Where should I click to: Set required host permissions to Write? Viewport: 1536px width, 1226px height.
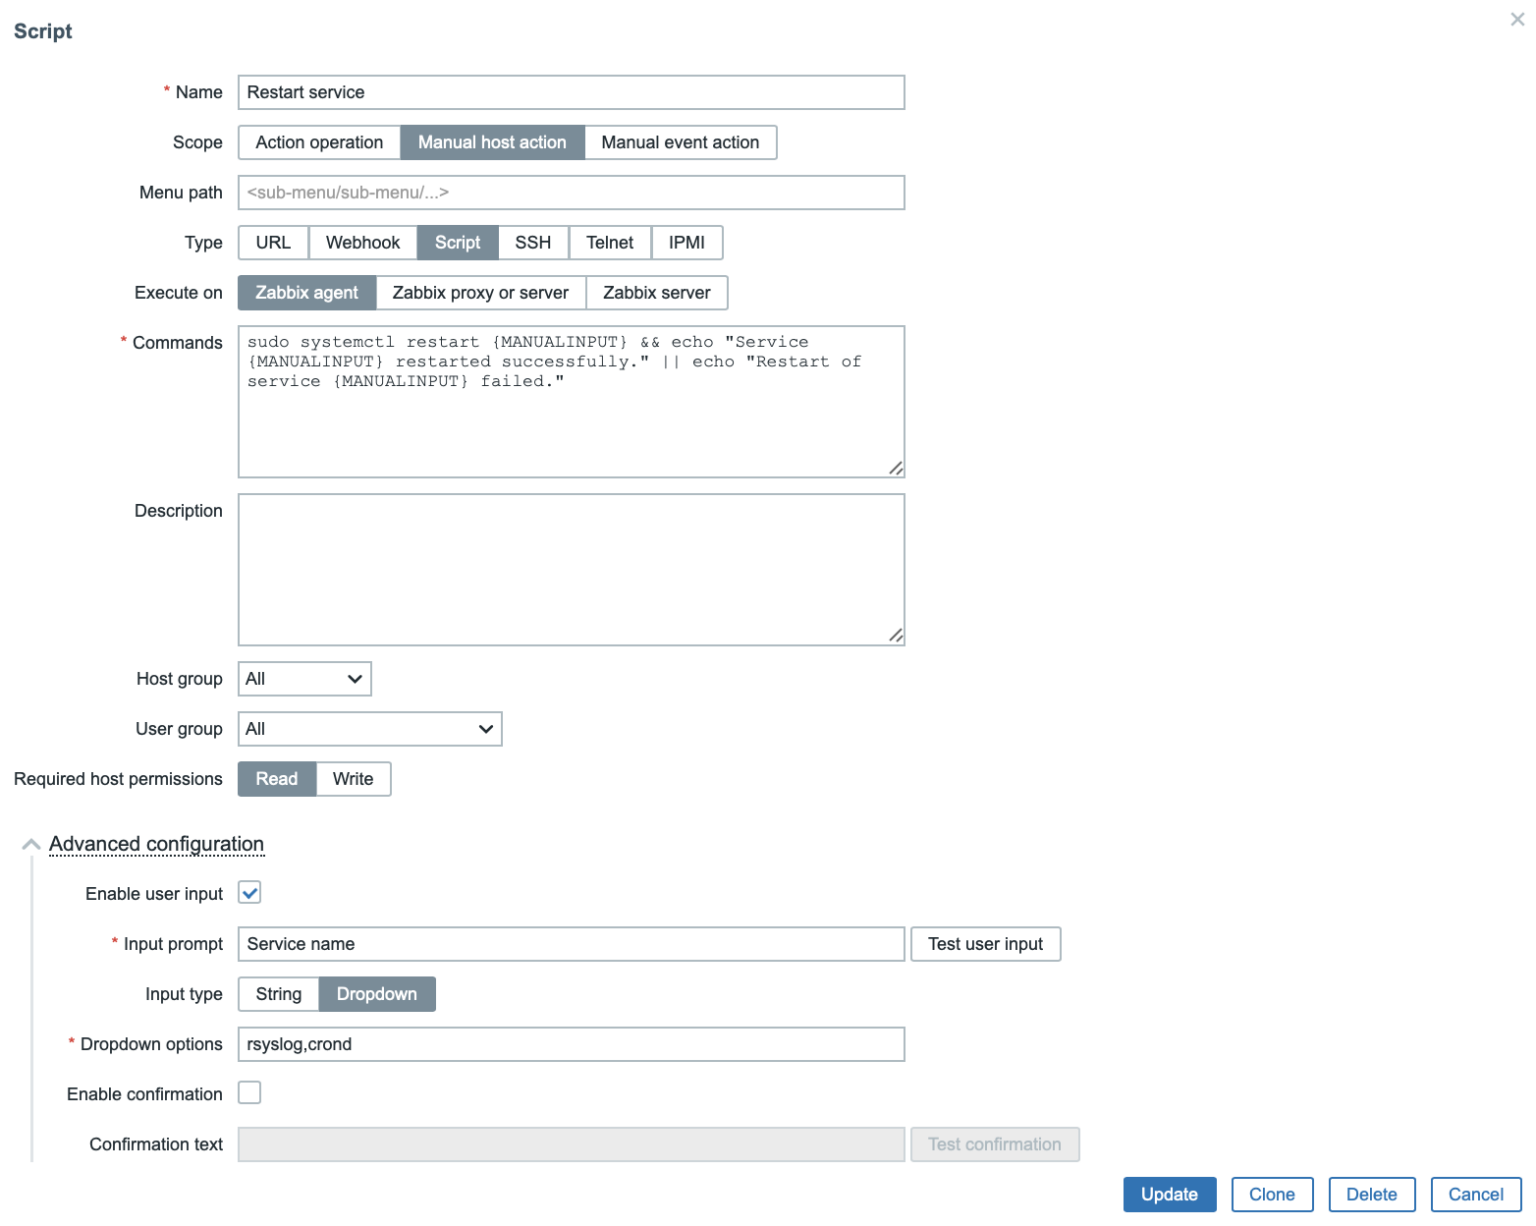coord(352,778)
